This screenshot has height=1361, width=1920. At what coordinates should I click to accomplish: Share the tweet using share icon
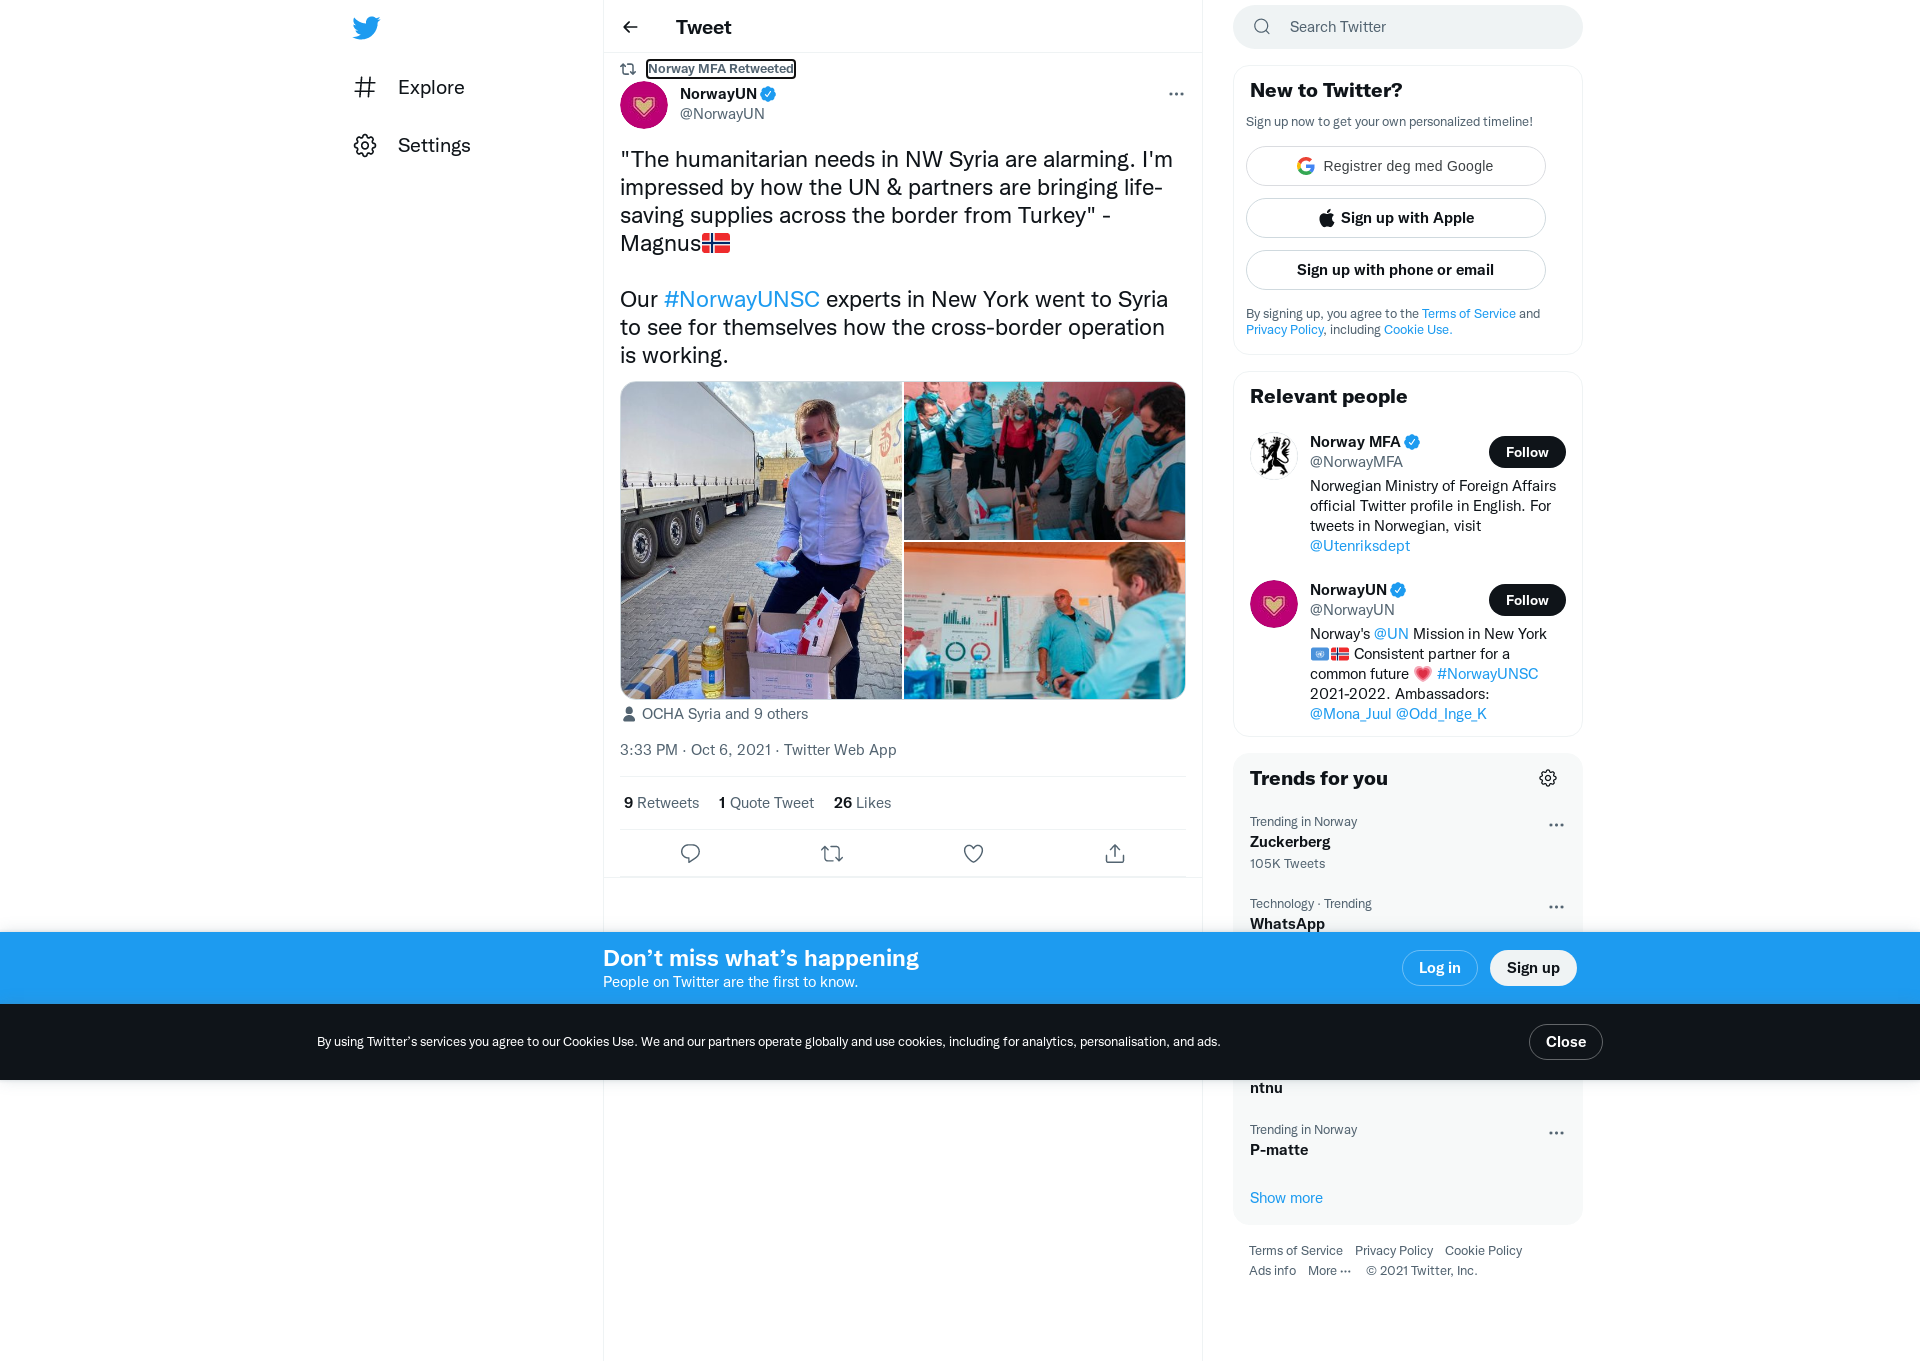tap(1115, 853)
